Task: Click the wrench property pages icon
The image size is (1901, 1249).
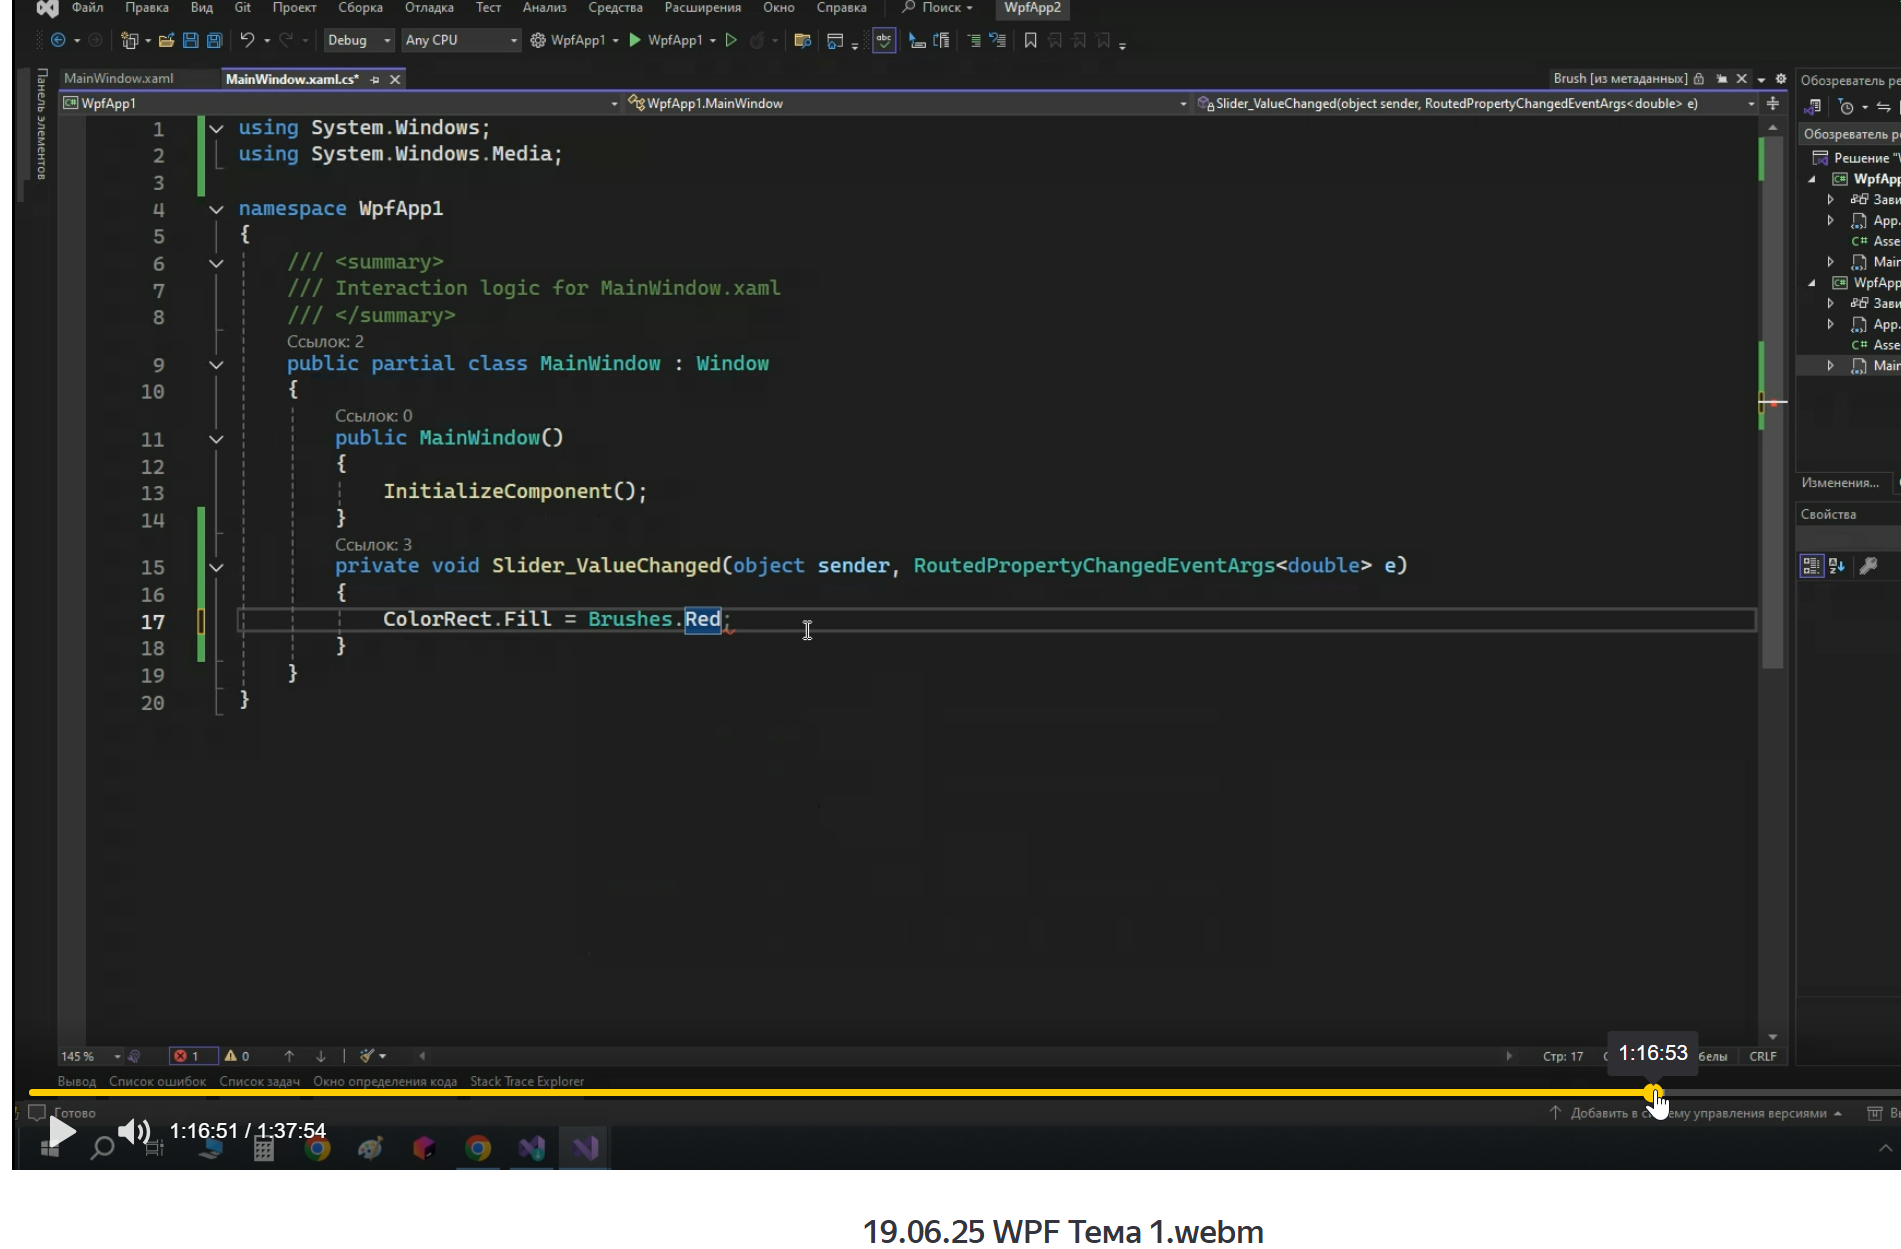Action: coord(1868,566)
